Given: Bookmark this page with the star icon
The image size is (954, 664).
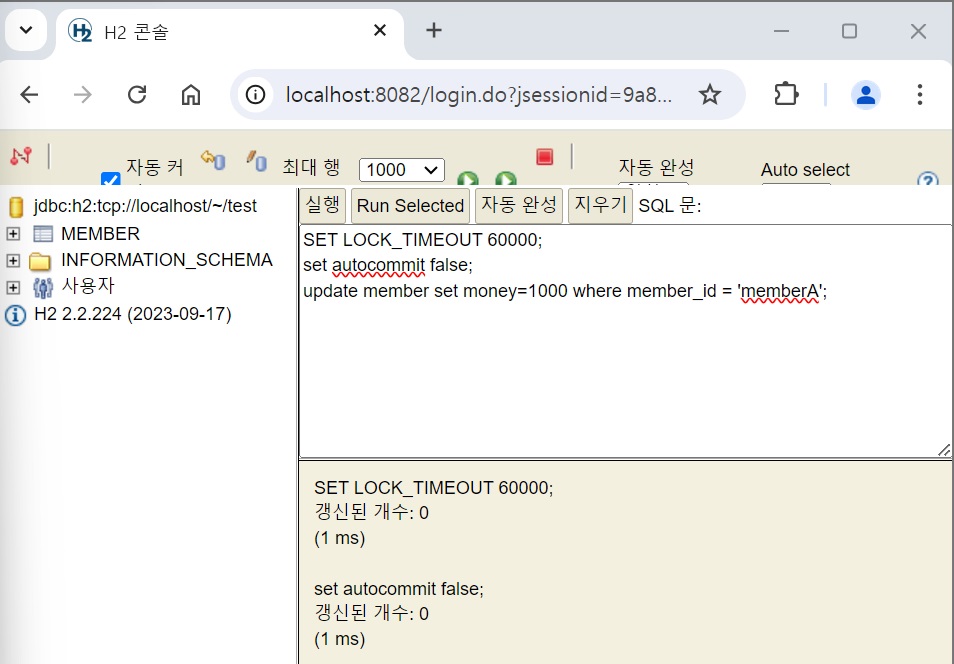Looking at the screenshot, I should [709, 94].
